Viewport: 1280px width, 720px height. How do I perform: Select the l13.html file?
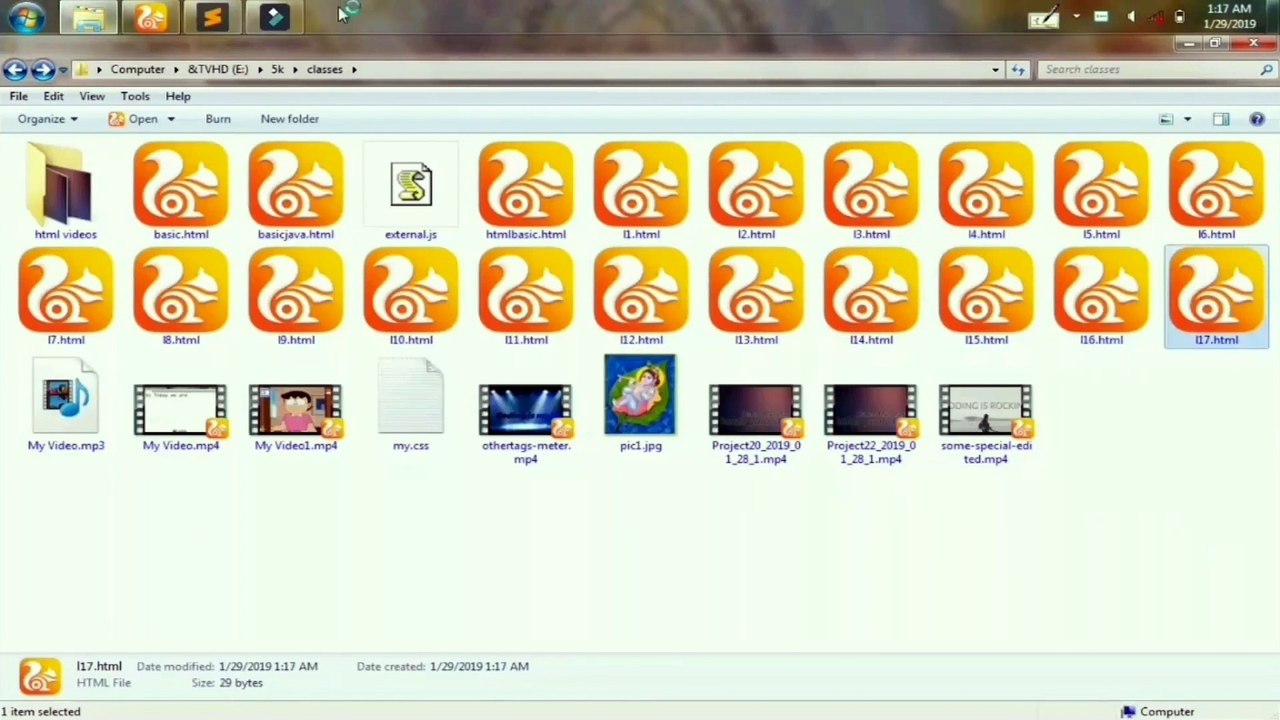[x=756, y=297]
